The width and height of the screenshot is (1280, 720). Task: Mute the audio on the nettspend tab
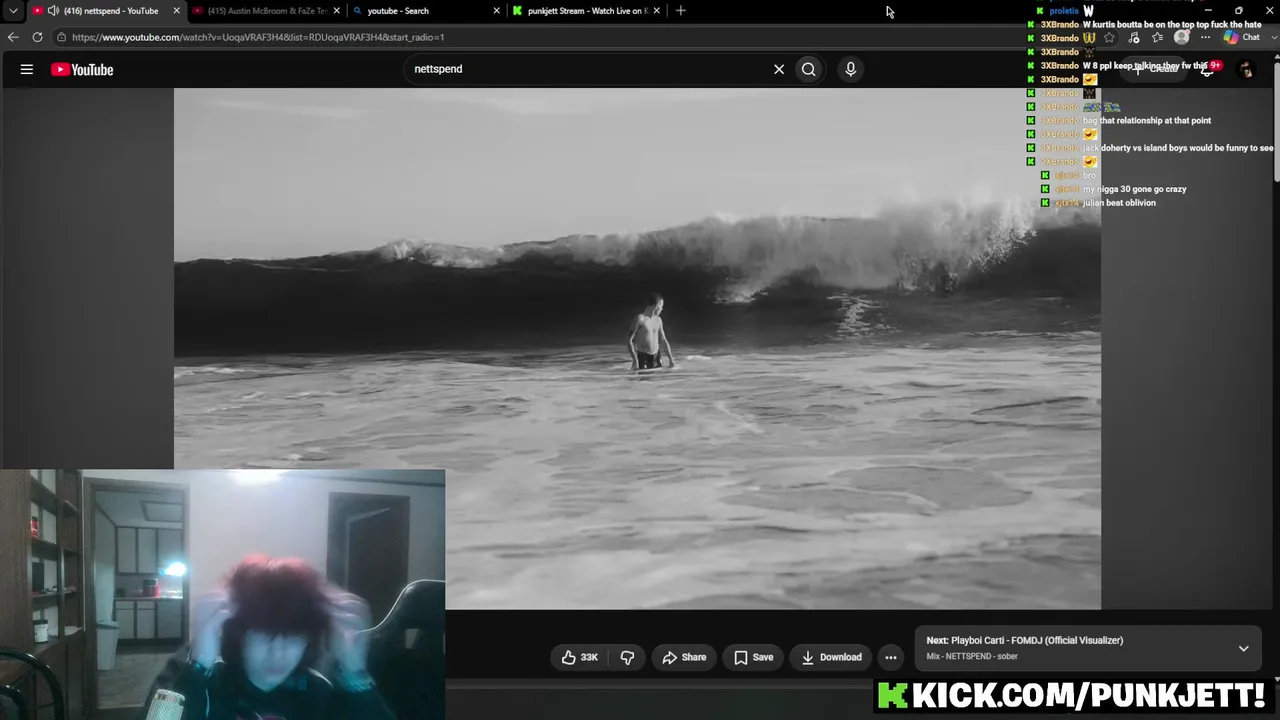53,11
